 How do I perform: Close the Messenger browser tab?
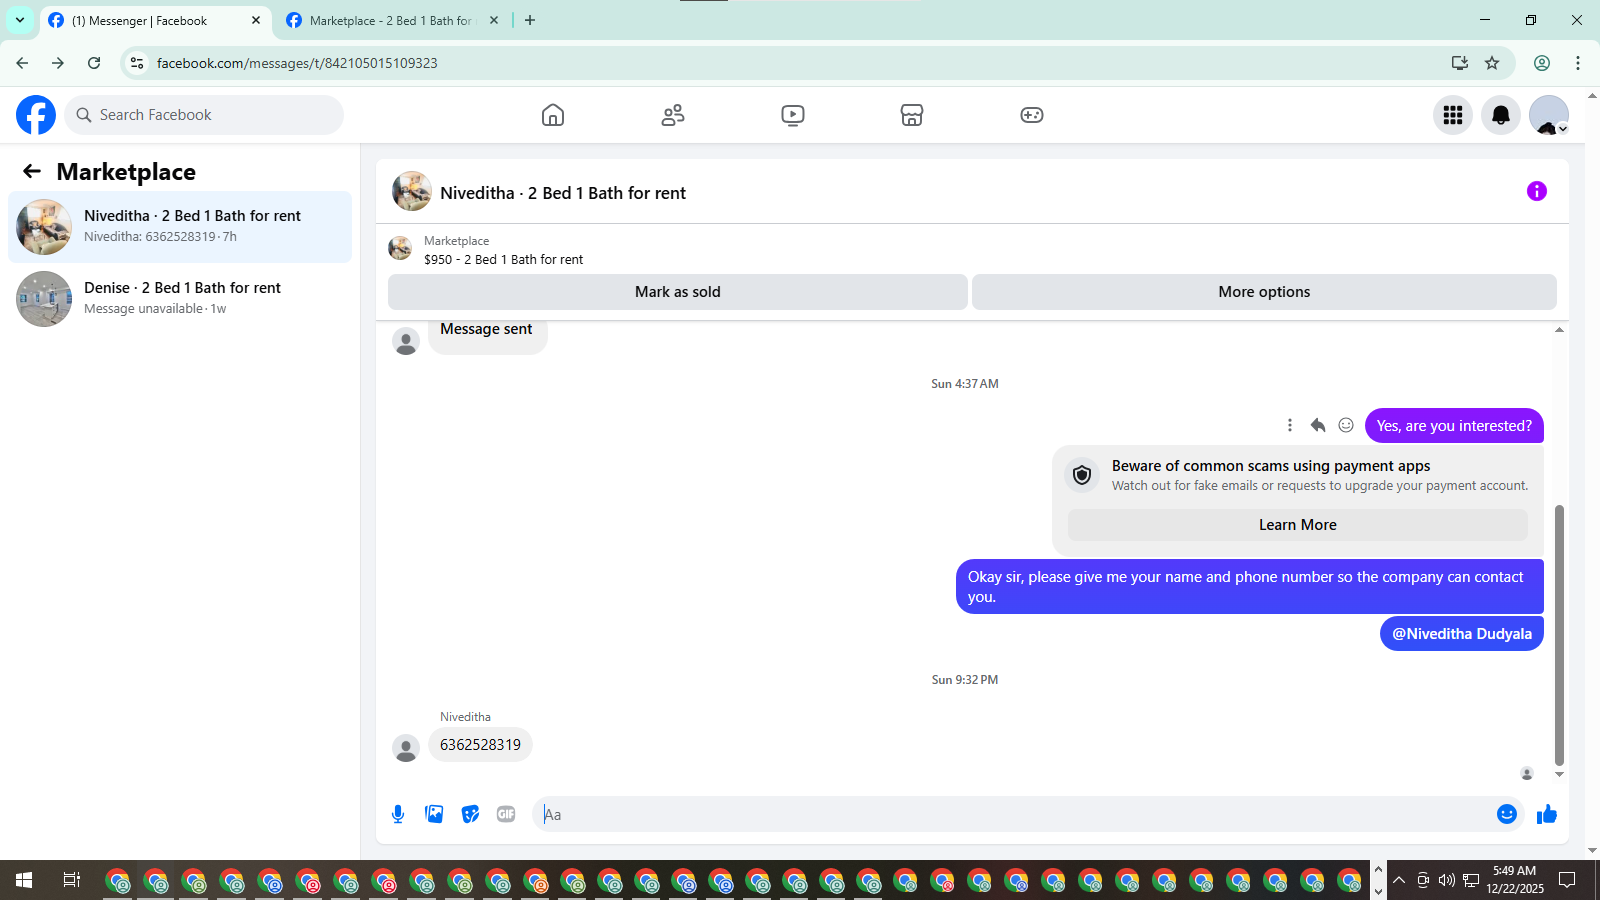(x=256, y=20)
